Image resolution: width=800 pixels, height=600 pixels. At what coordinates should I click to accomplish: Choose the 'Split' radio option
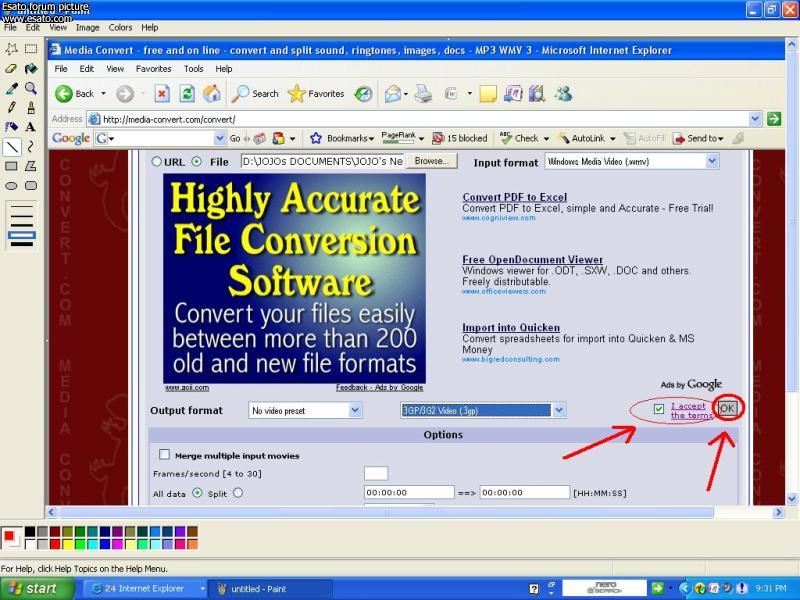coord(238,493)
